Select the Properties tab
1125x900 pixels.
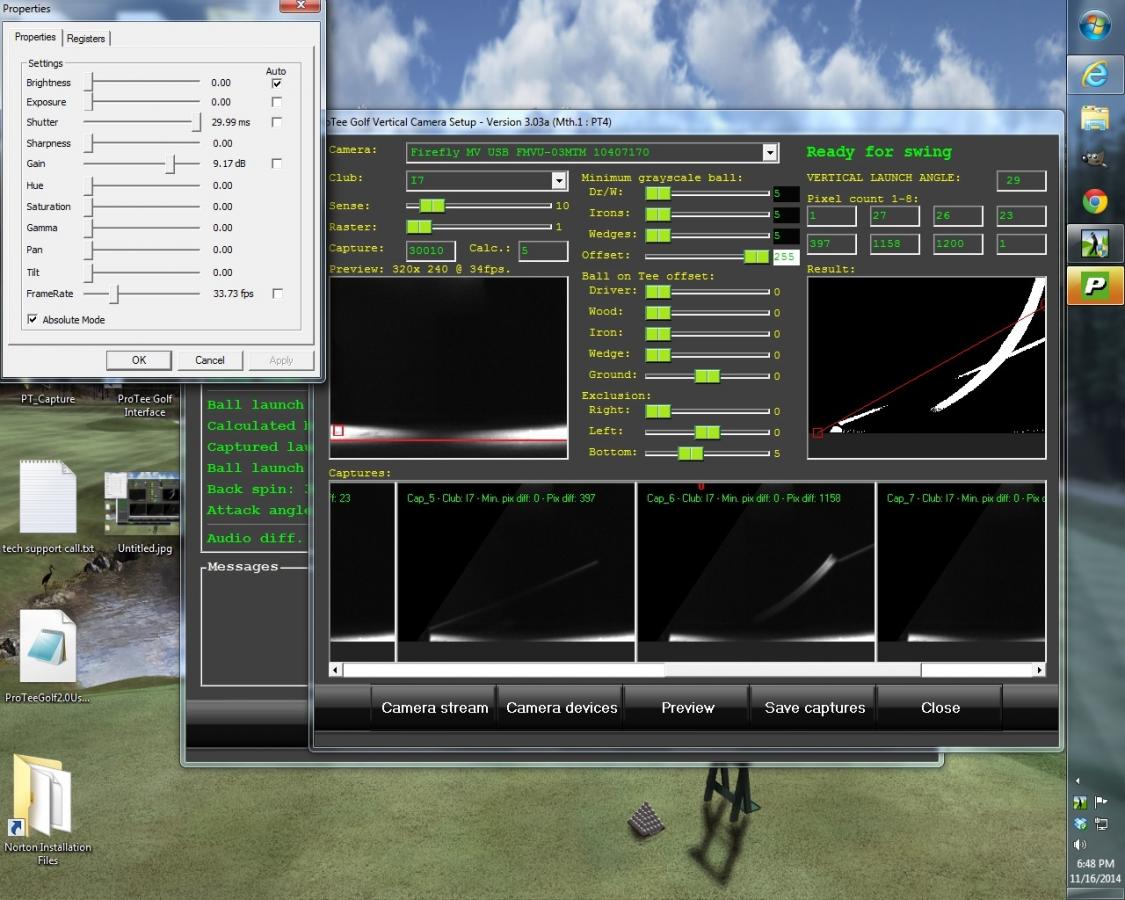(x=35, y=37)
